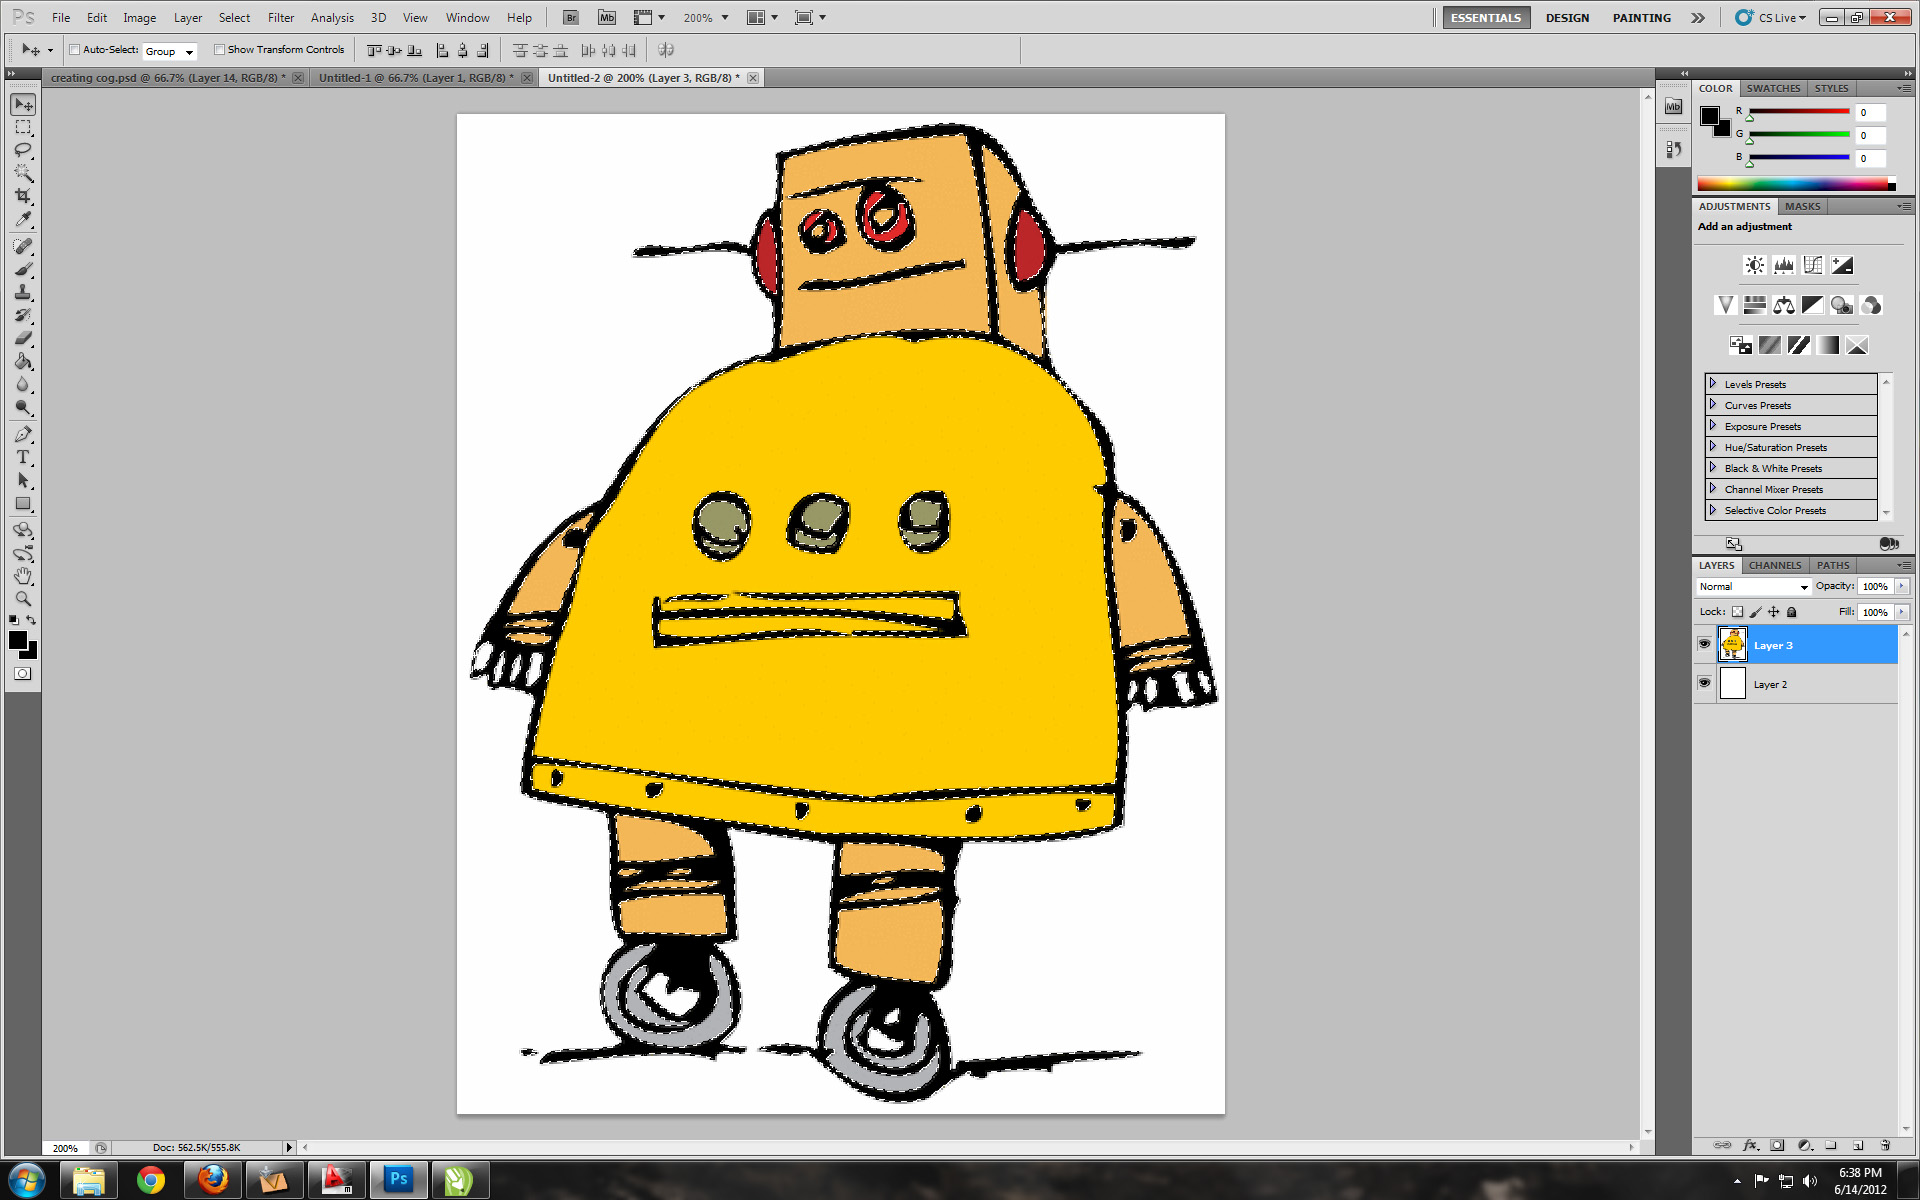Select the Clone Stamp tool
This screenshot has width=1920, height=1200.
pos(23,292)
